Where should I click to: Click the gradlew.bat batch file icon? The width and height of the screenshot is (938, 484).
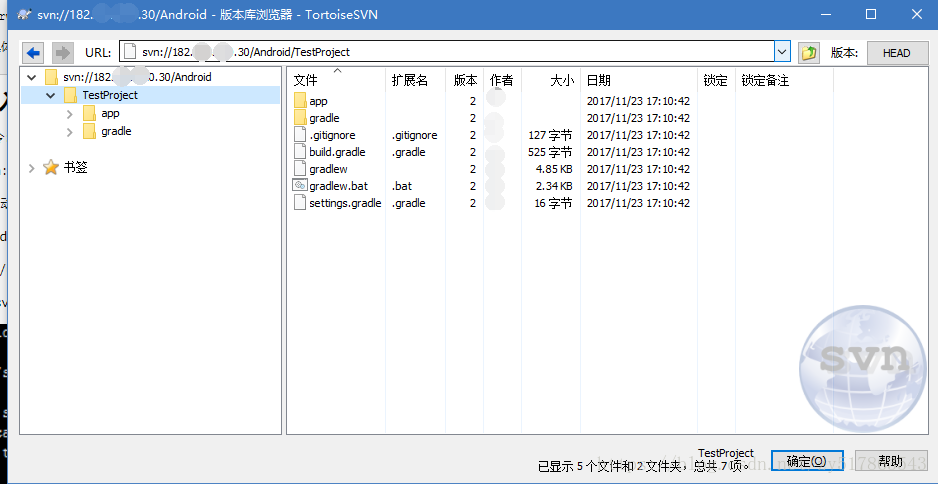[300, 185]
